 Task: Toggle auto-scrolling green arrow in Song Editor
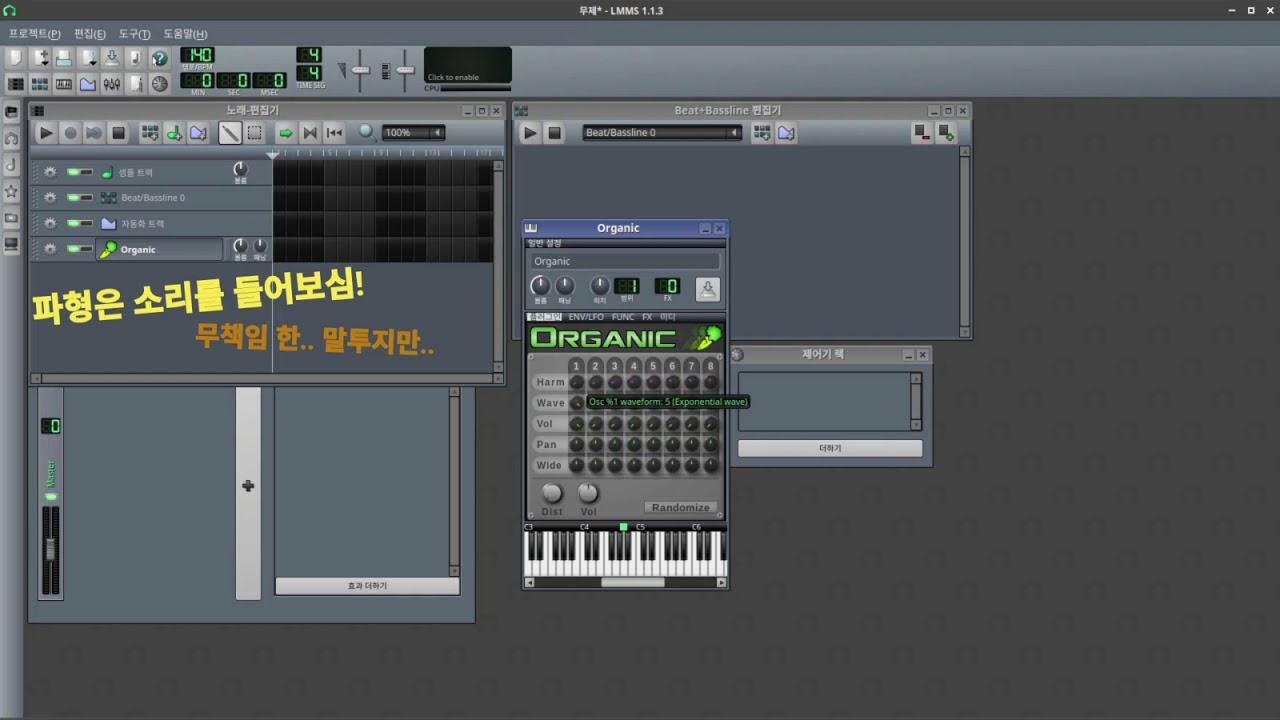(286, 132)
